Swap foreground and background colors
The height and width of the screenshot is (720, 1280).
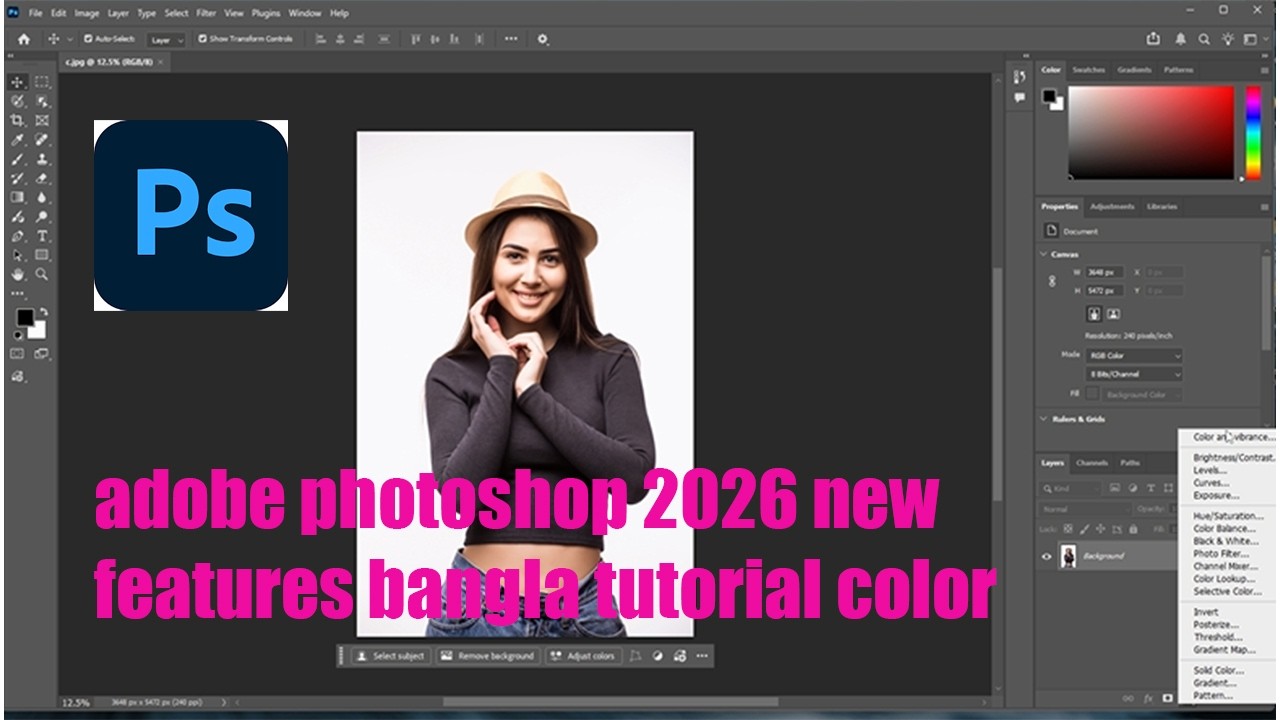point(43,312)
